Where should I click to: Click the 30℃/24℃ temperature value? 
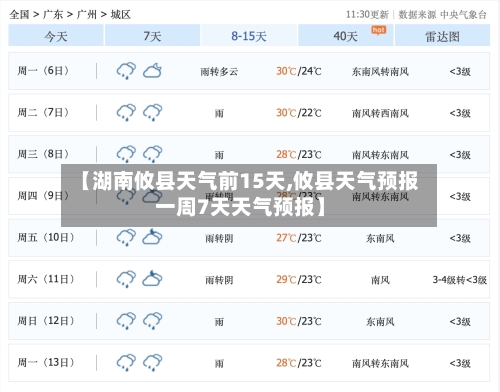tap(299, 71)
